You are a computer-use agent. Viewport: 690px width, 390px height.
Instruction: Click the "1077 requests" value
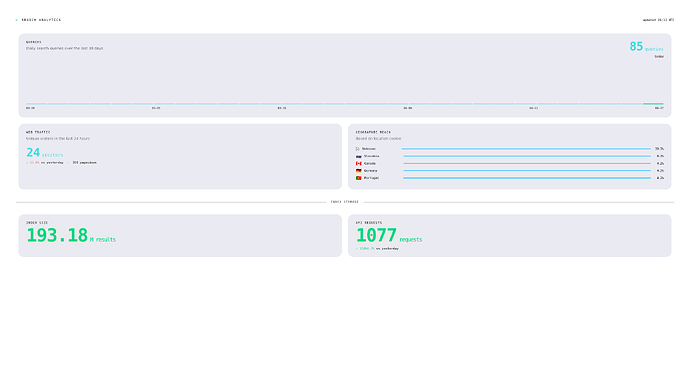pos(389,235)
